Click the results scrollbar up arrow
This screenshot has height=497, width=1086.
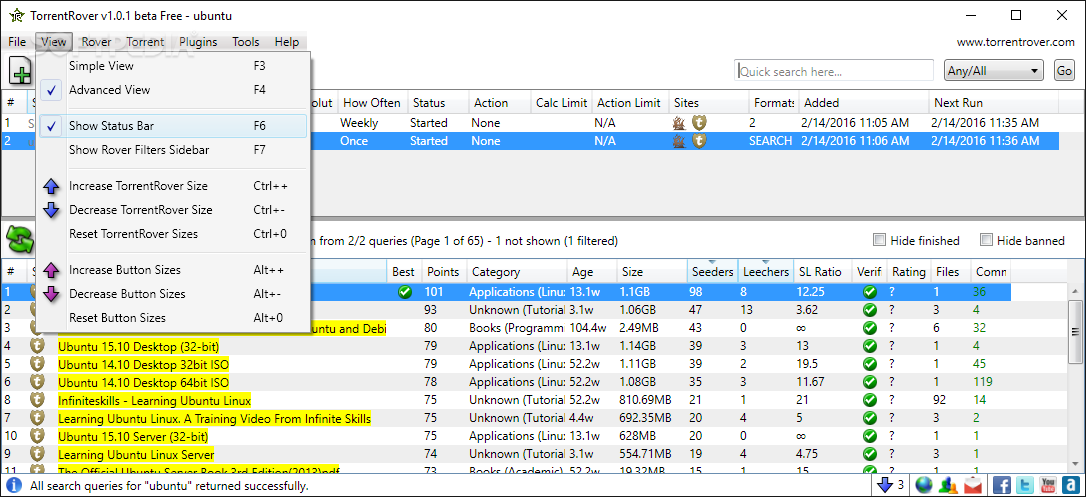pos(1075,291)
